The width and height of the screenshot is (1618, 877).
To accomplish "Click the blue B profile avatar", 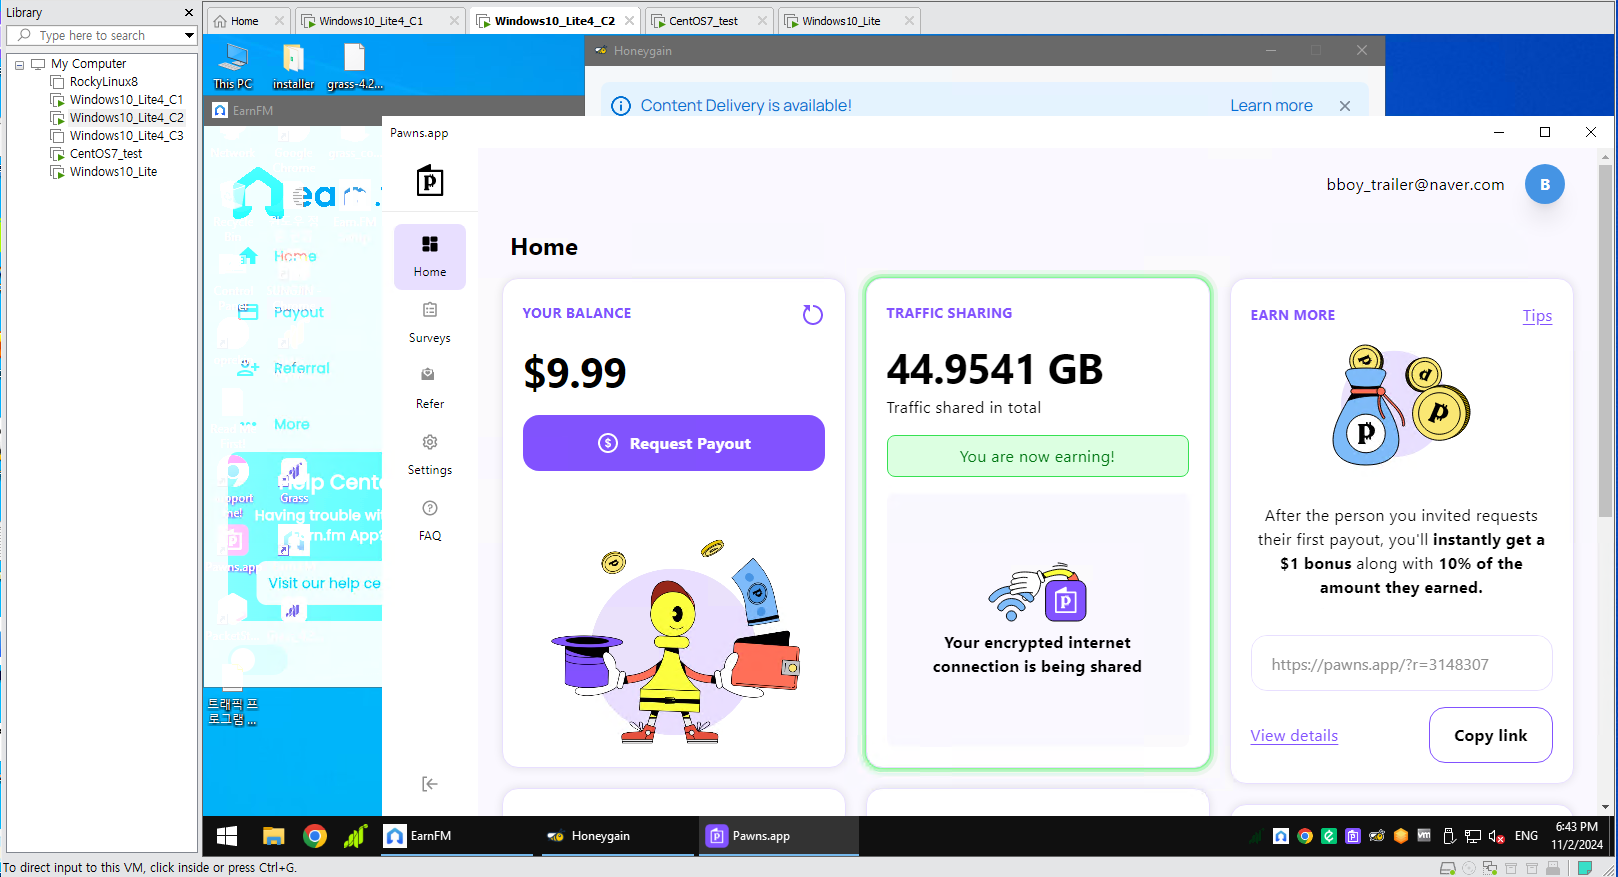I will [x=1545, y=184].
